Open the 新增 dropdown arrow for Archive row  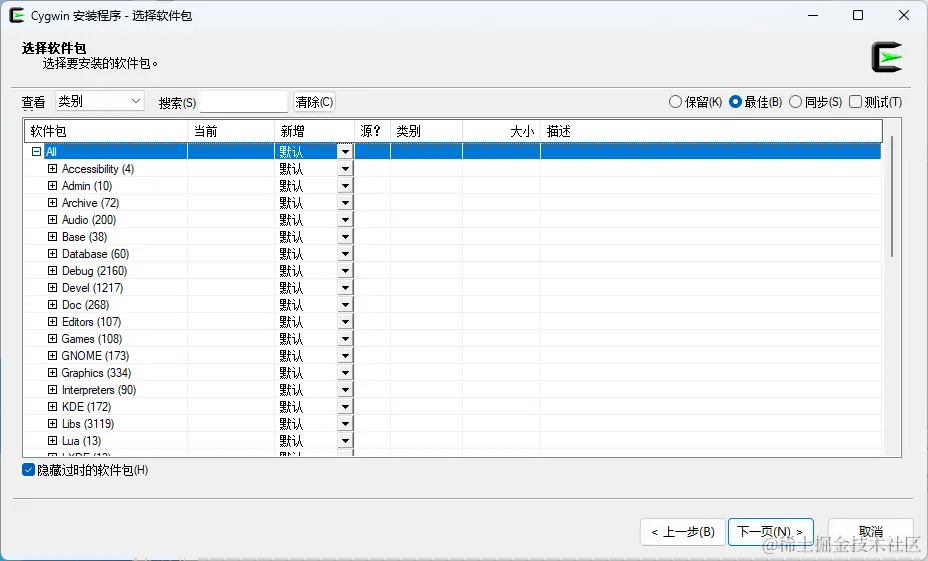[346, 202]
